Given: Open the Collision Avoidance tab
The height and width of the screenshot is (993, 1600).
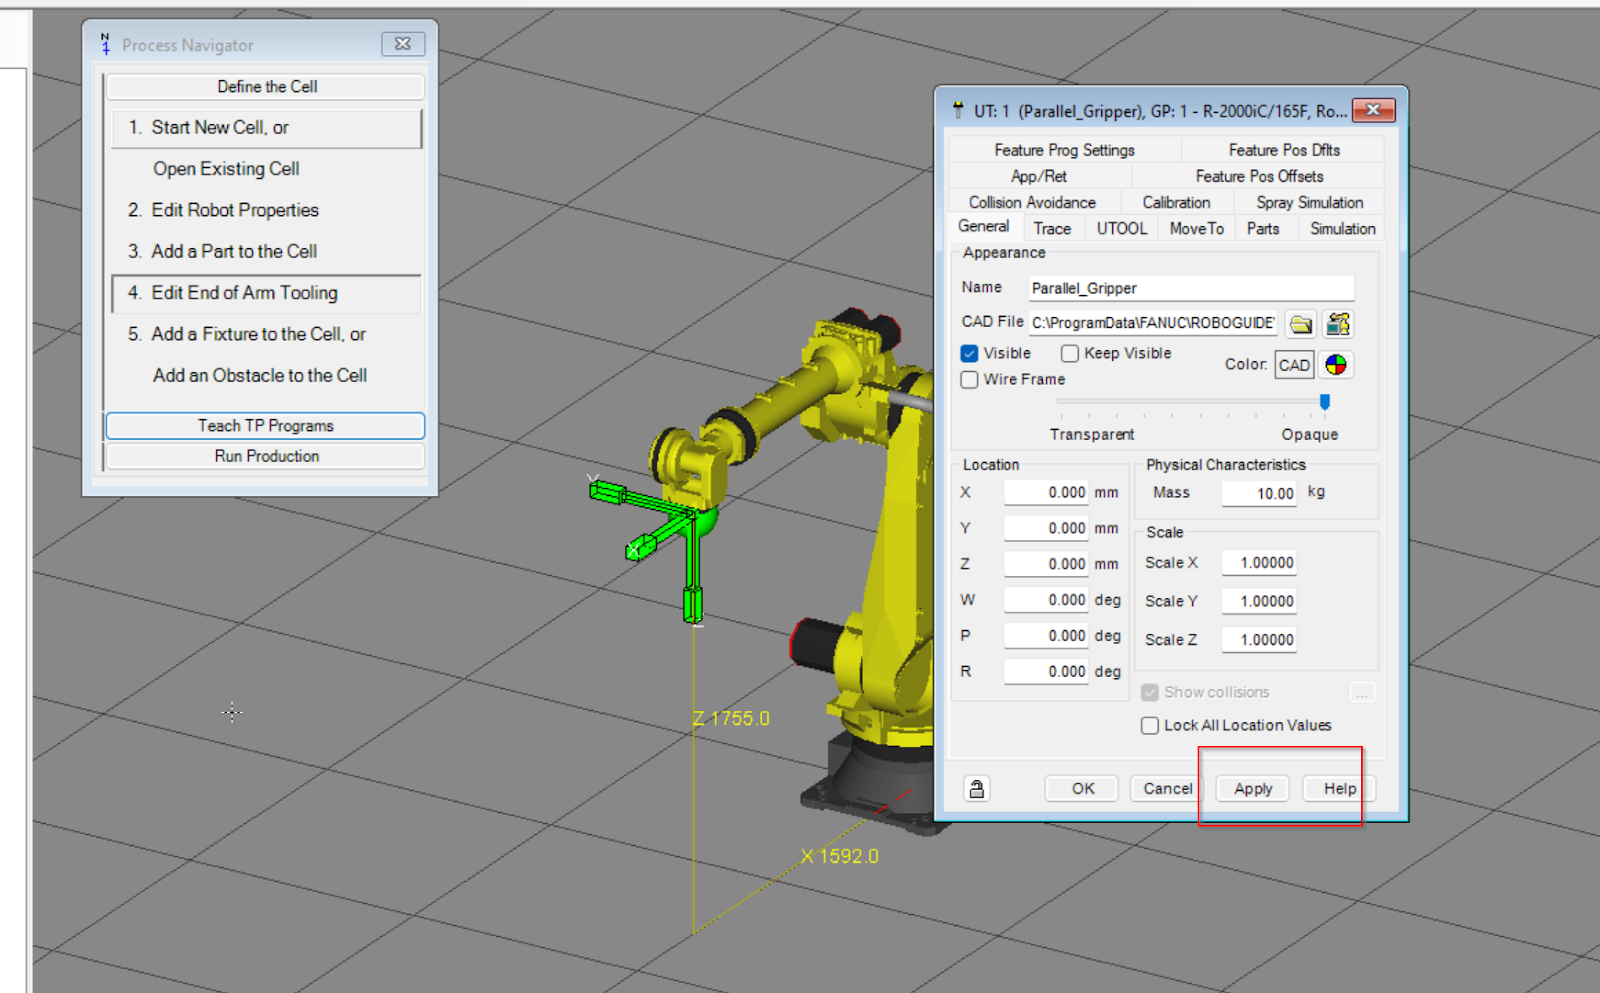Looking at the screenshot, I should click(1032, 202).
